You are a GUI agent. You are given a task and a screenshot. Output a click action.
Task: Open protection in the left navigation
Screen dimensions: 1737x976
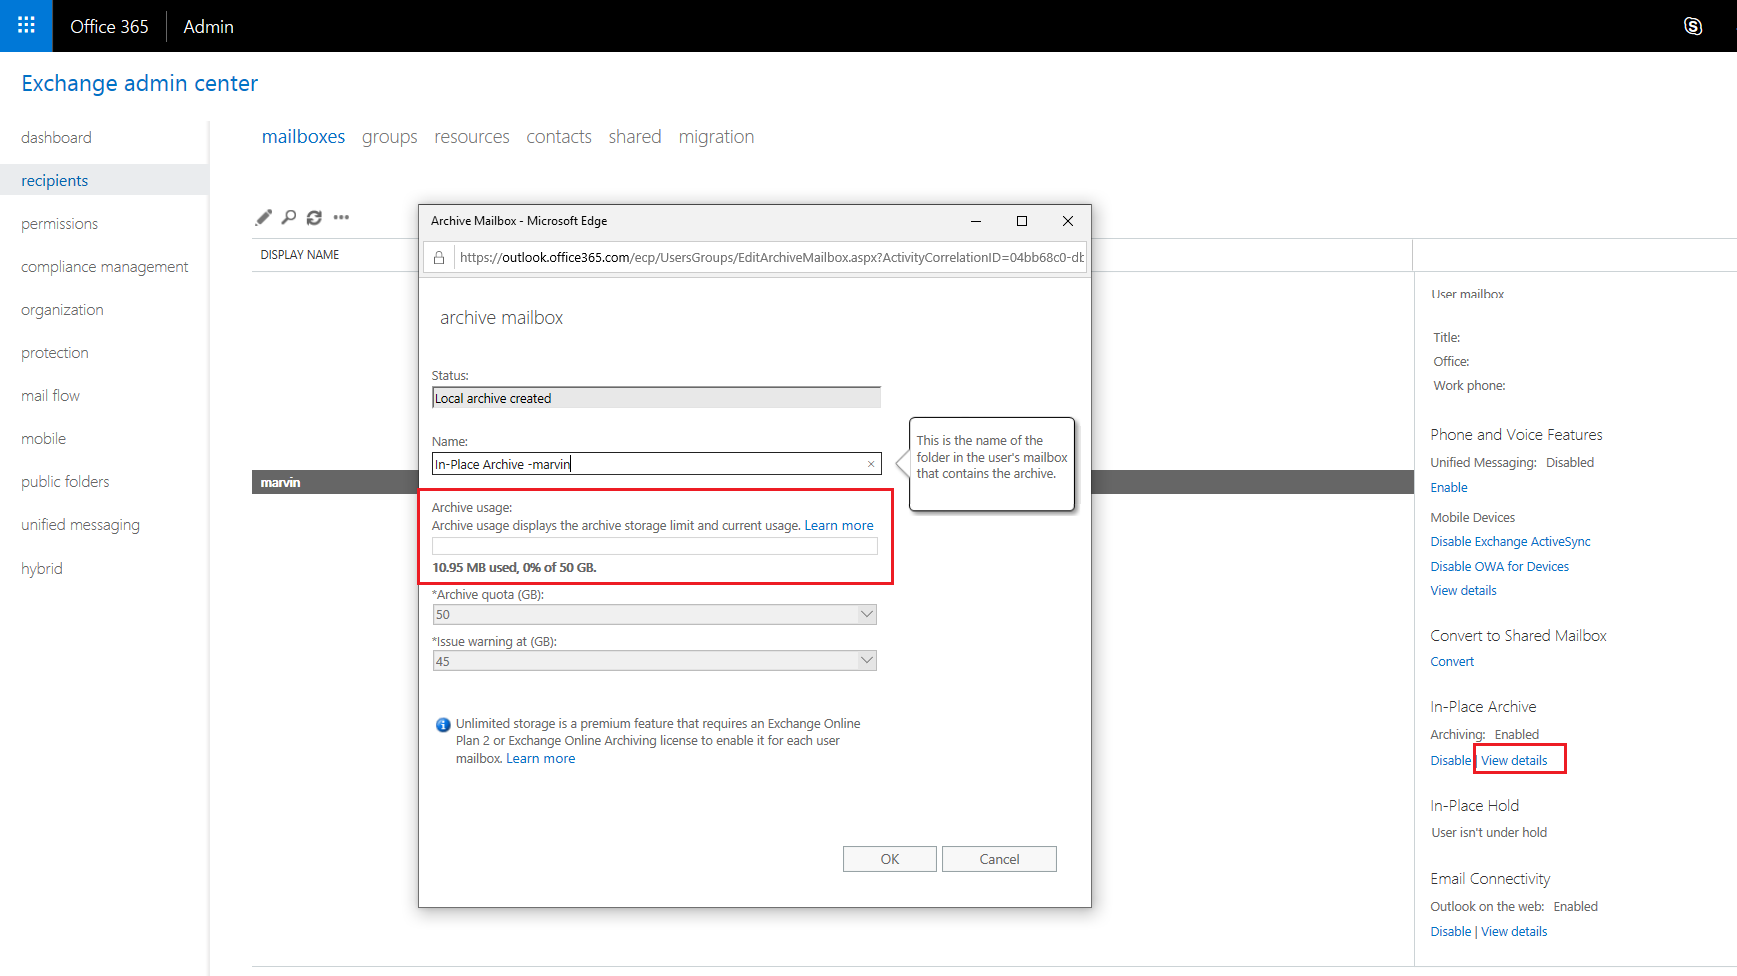55,353
